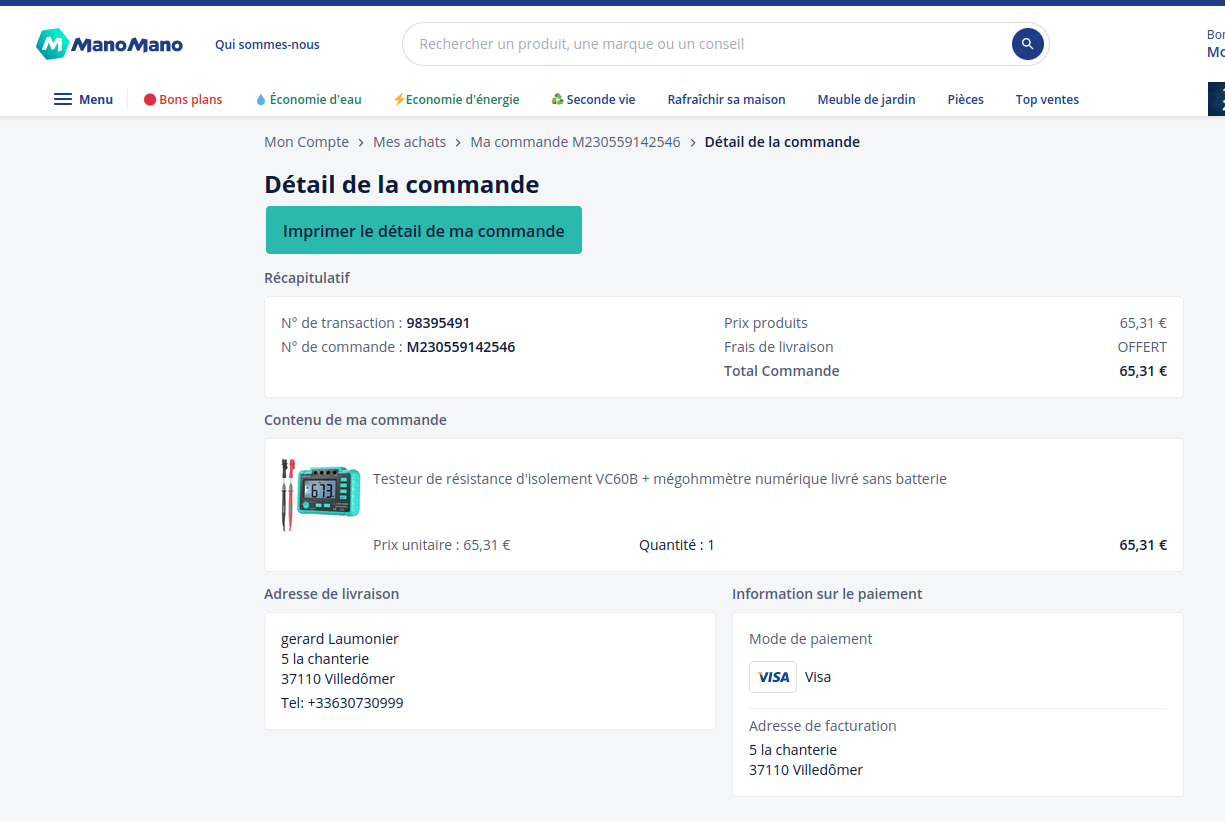The height and width of the screenshot is (821, 1225).
Task: Open the hamburger Menu icon
Action: [x=63, y=99]
